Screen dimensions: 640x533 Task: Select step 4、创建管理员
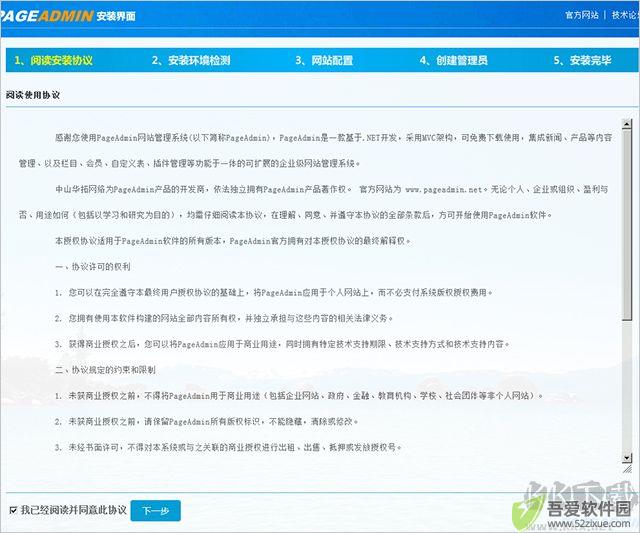click(x=453, y=60)
